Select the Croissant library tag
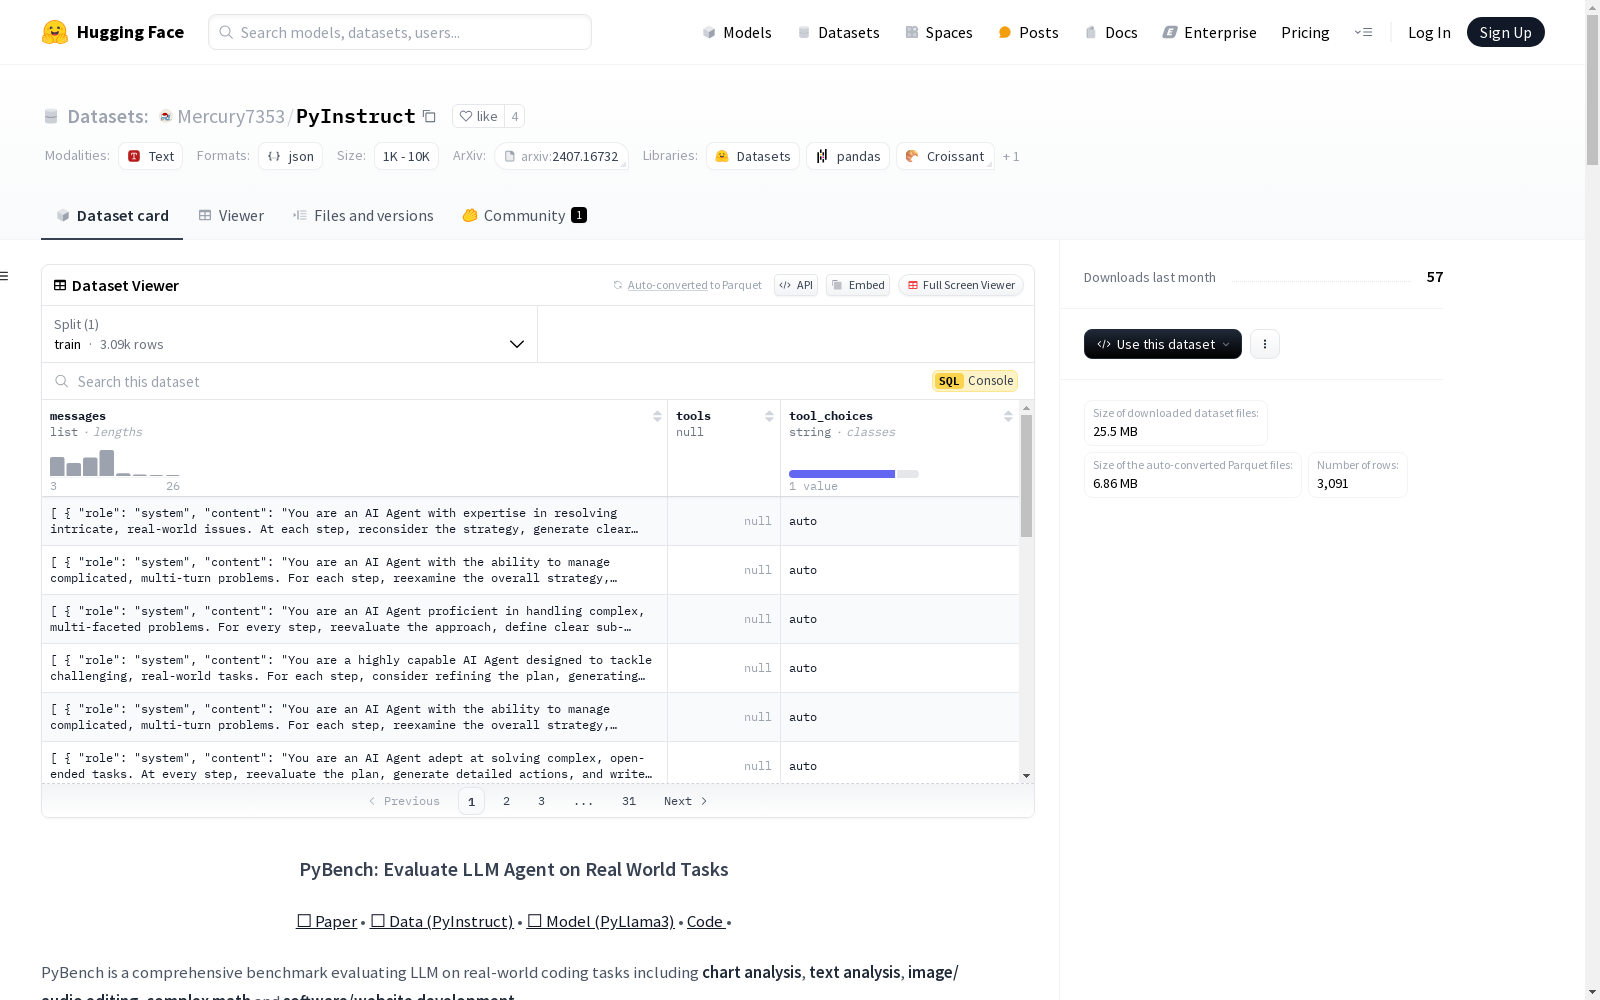Image resolution: width=1600 pixels, height=1000 pixels. pyautogui.click(x=945, y=156)
